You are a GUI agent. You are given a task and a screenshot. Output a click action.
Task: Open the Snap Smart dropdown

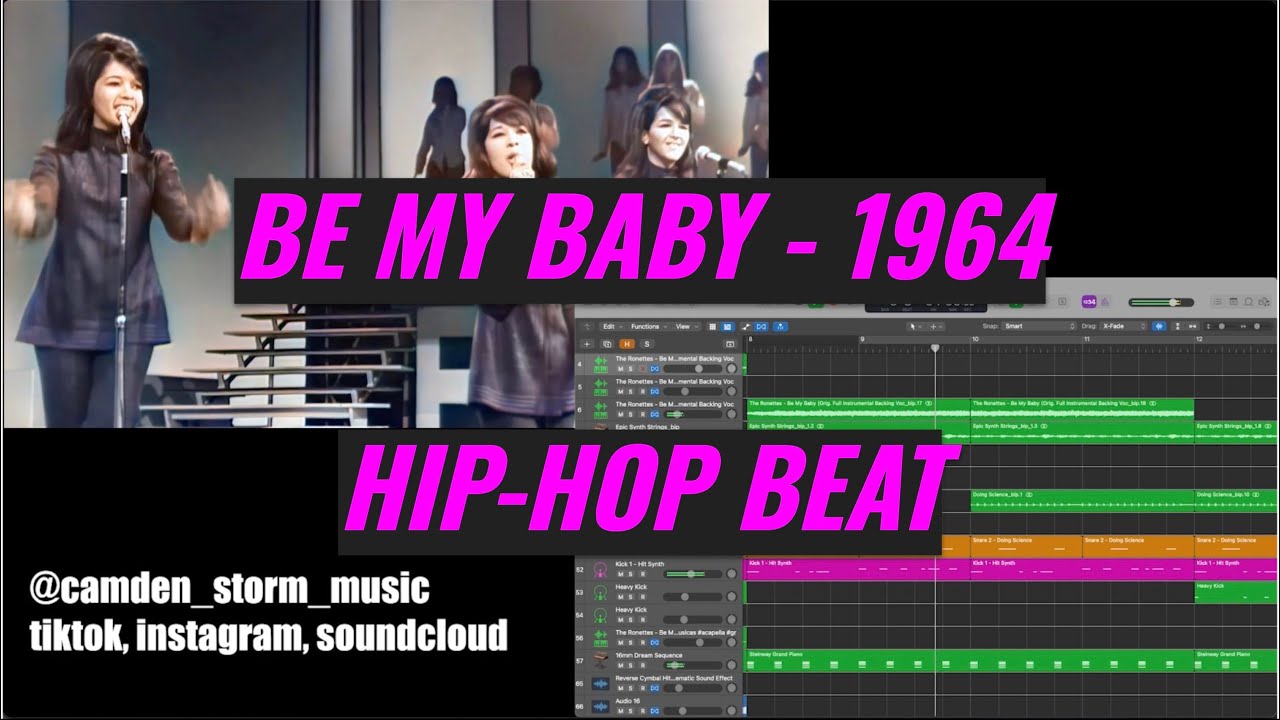(1037, 326)
